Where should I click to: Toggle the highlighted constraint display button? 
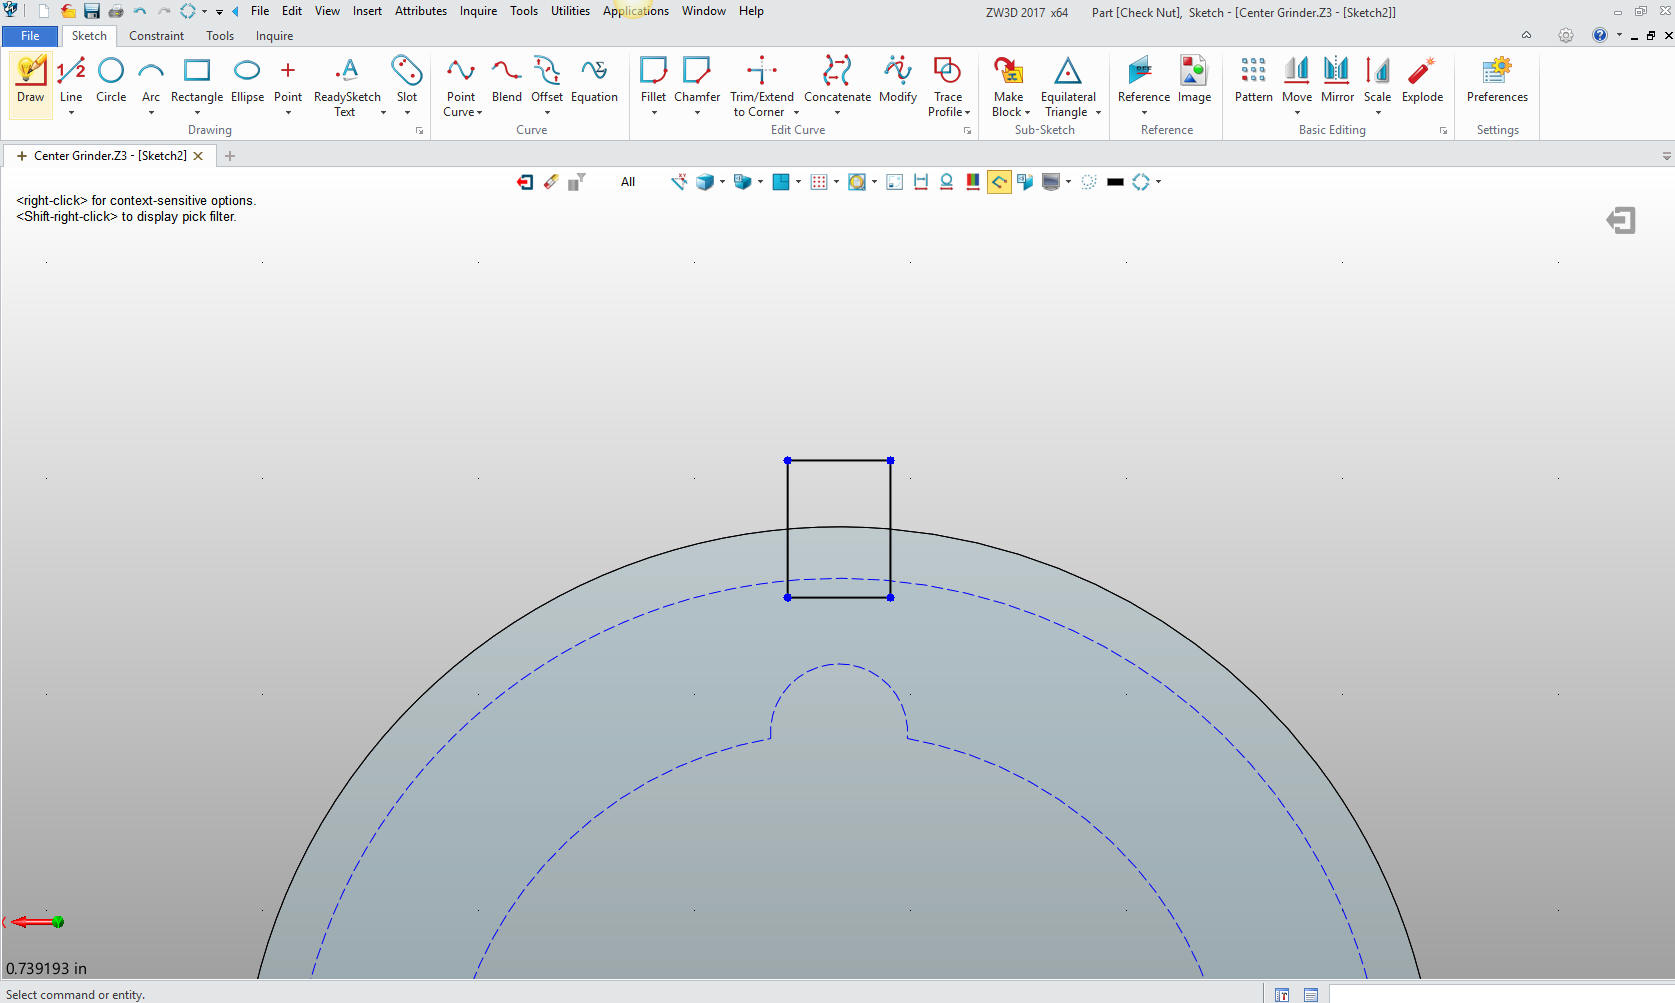point(999,182)
